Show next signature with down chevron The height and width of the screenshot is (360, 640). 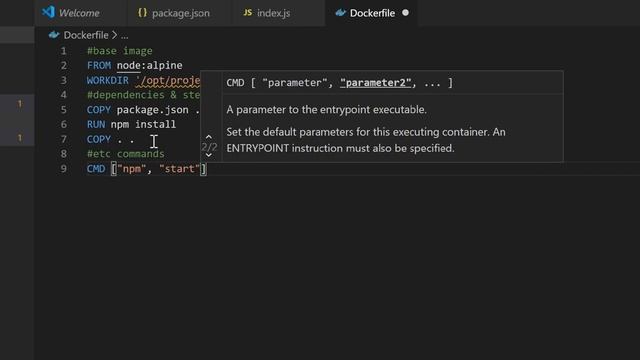coord(209,155)
